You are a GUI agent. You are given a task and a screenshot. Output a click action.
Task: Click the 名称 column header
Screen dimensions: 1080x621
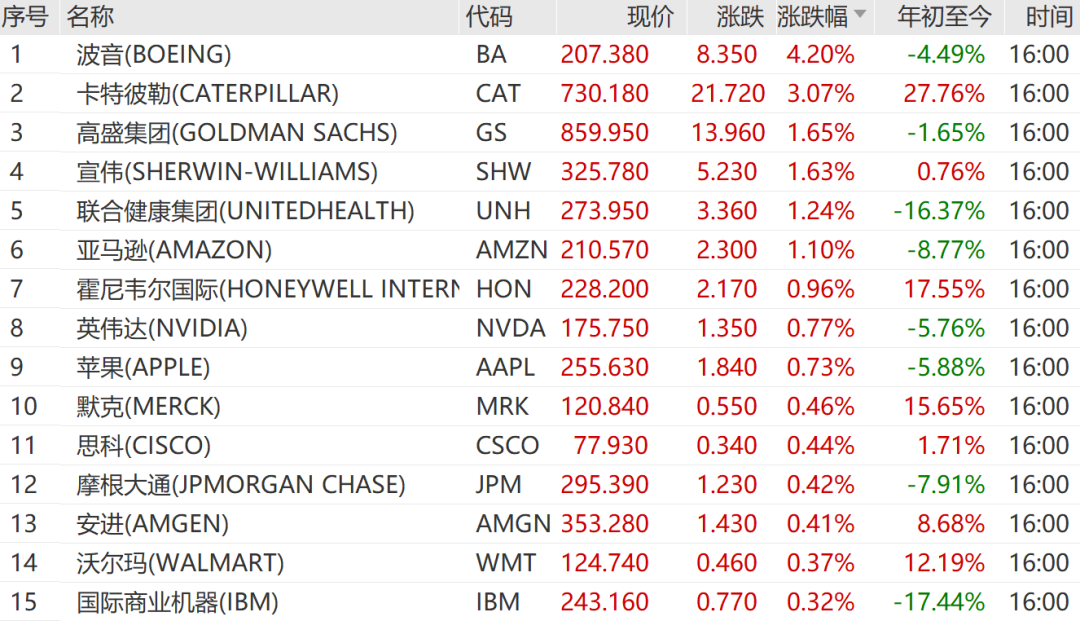(x=90, y=16)
